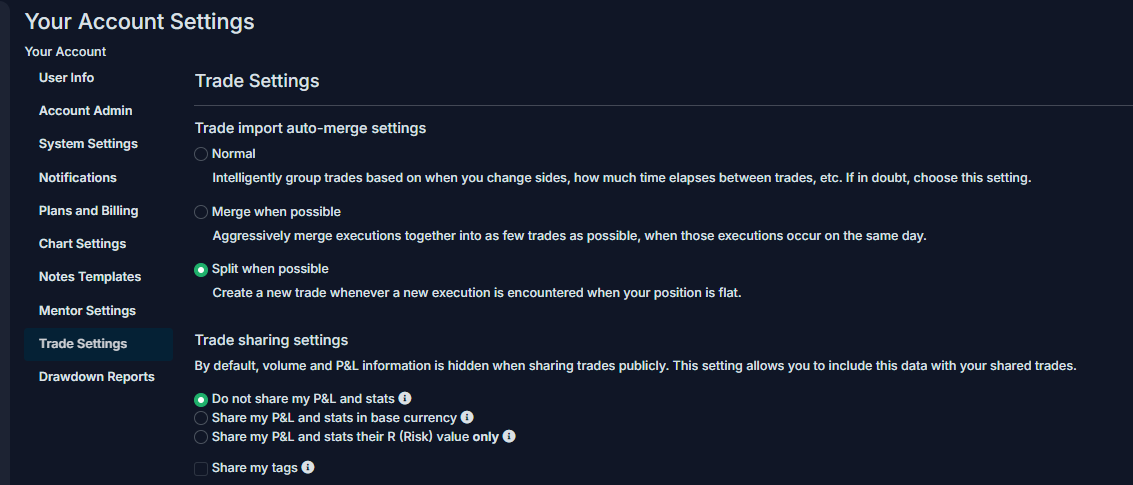
Task: Open Notes Templates settings
Action: [90, 277]
